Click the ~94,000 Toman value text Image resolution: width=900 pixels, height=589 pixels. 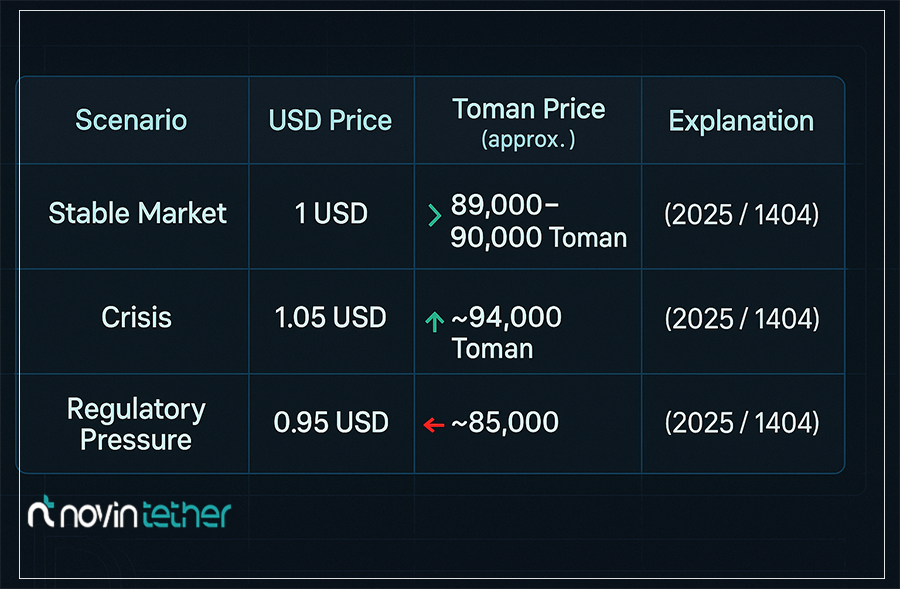(506, 332)
